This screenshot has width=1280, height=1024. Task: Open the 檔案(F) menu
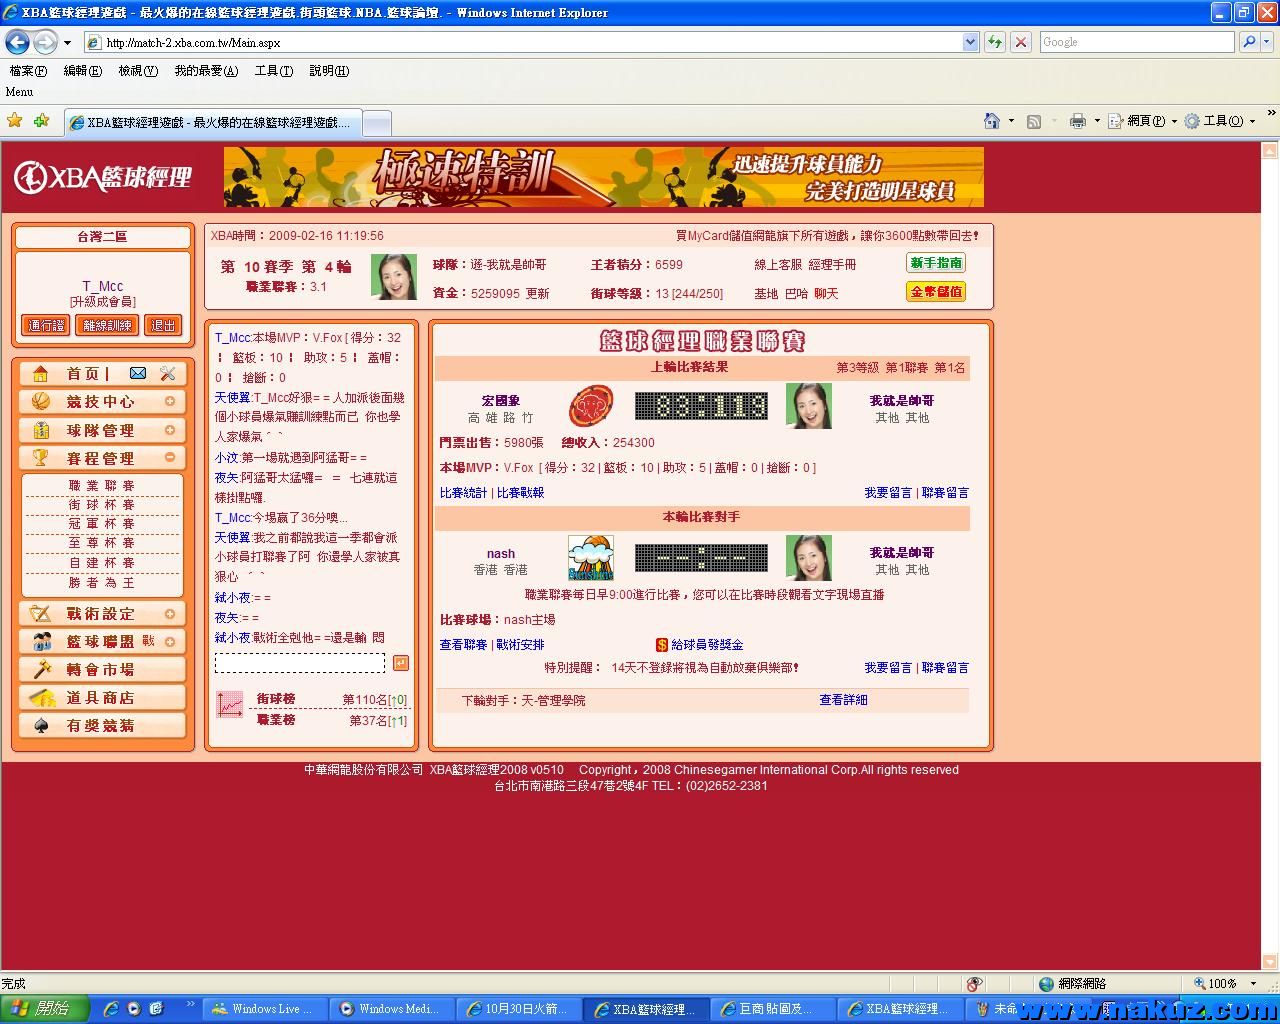28,71
